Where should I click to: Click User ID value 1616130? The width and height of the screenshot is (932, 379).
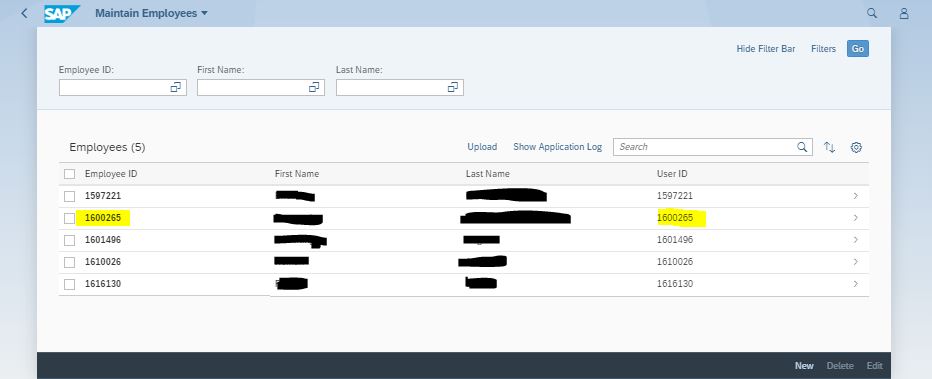click(675, 284)
